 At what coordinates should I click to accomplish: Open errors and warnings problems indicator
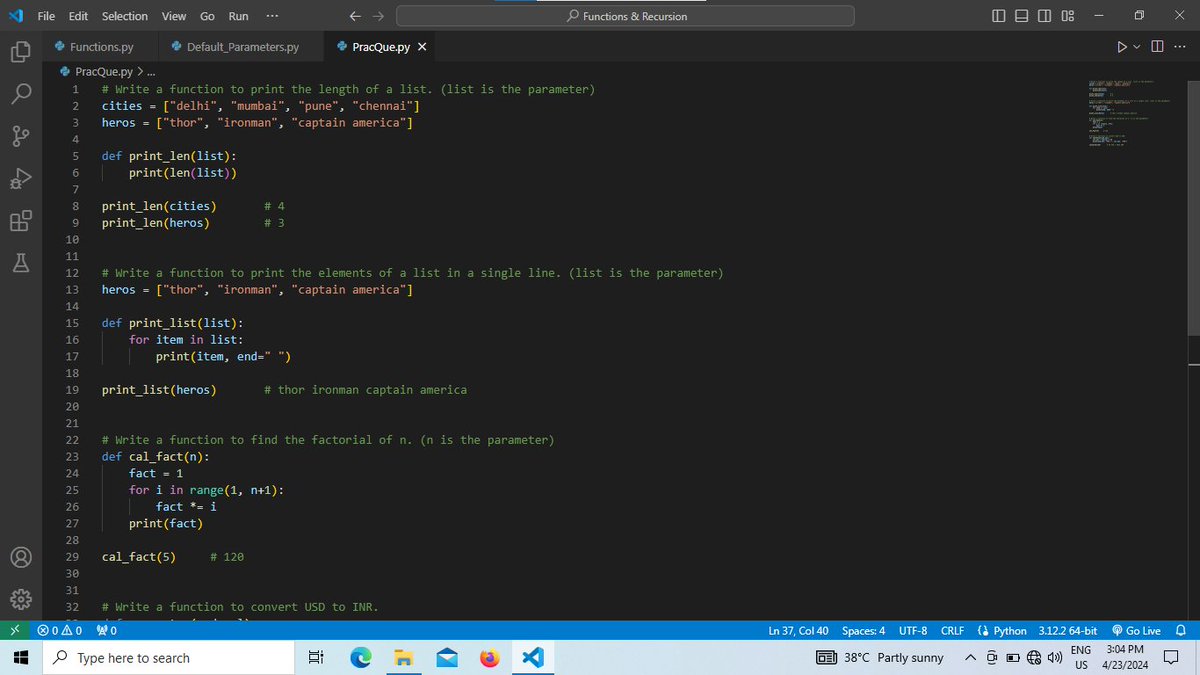(59, 631)
